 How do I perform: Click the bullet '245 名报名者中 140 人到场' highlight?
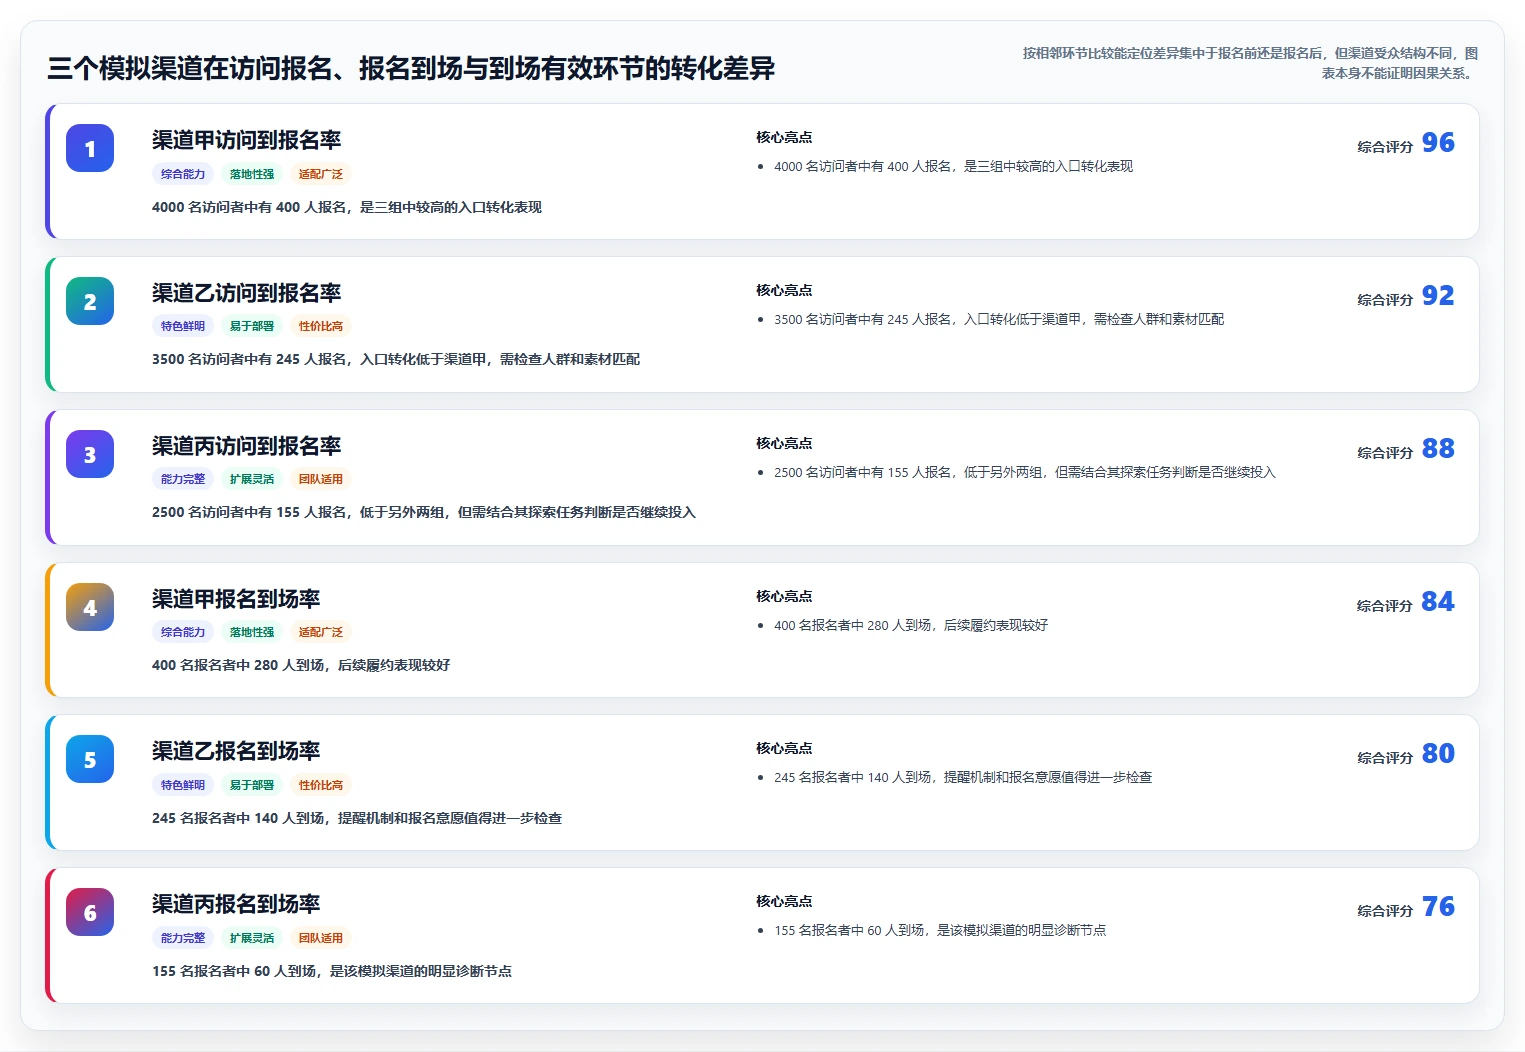pyautogui.click(x=963, y=778)
